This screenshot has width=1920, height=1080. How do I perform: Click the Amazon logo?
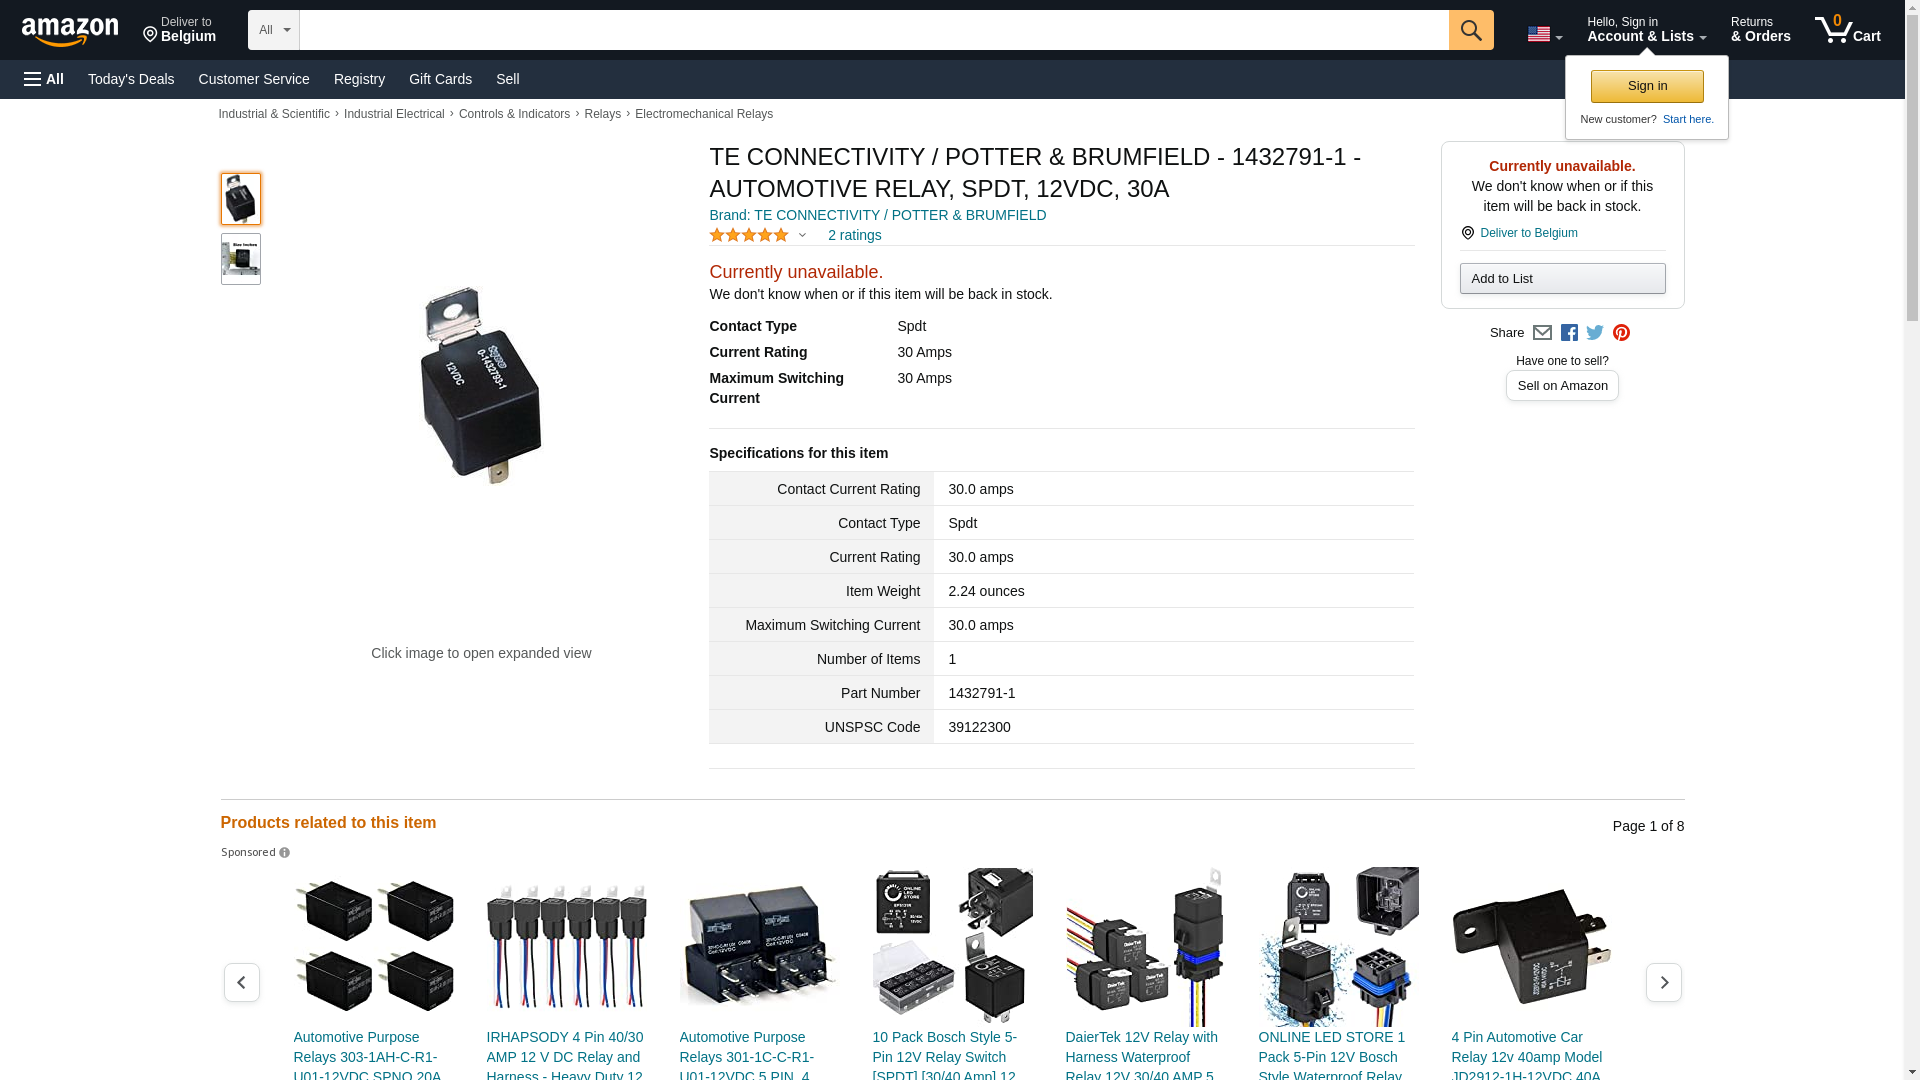click(70, 31)
